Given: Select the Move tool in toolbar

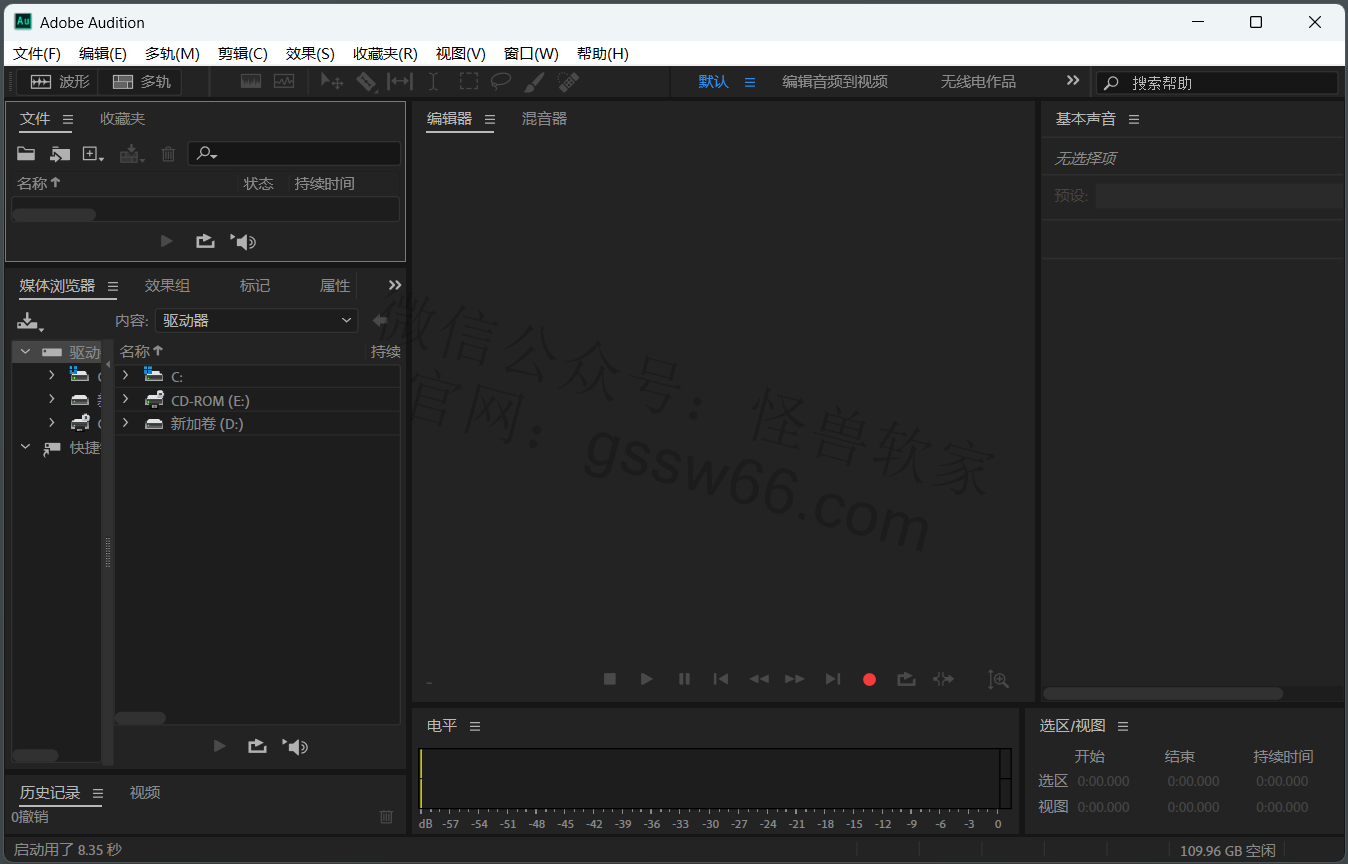Looking at the screenshot, I should tap(332, 82).
